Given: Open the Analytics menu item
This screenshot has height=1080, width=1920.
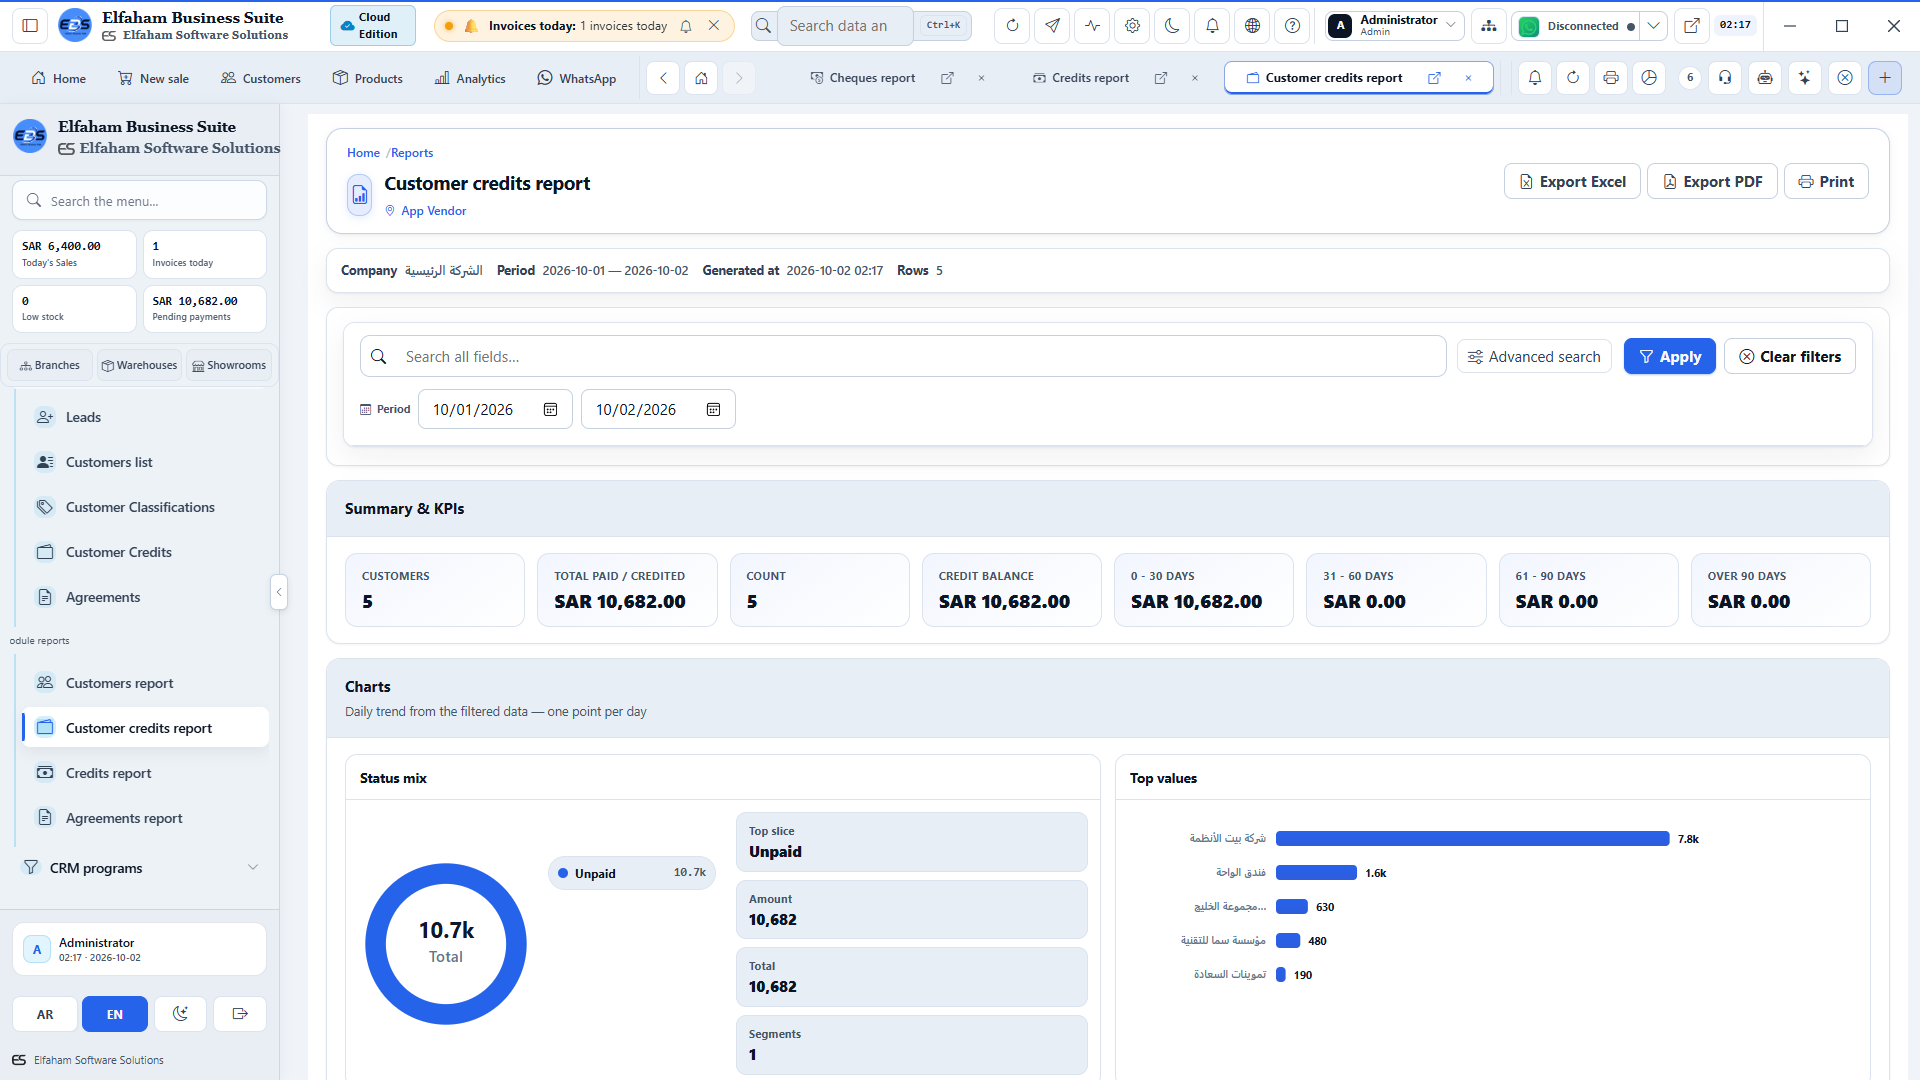Looking at the screenshot, I should coord(470,78).
